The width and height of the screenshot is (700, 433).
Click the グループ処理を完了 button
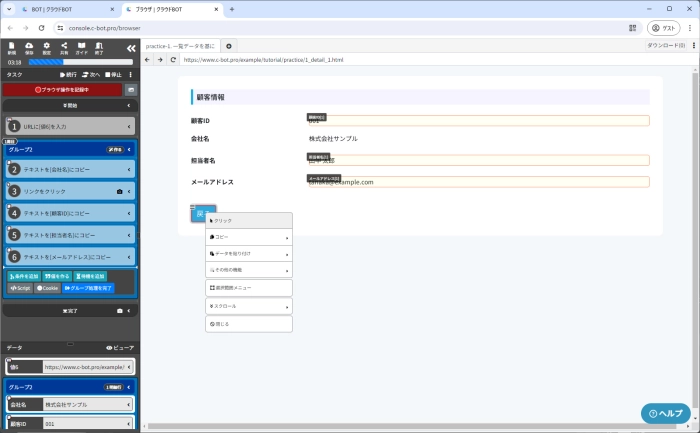click(x=89, y=288)
